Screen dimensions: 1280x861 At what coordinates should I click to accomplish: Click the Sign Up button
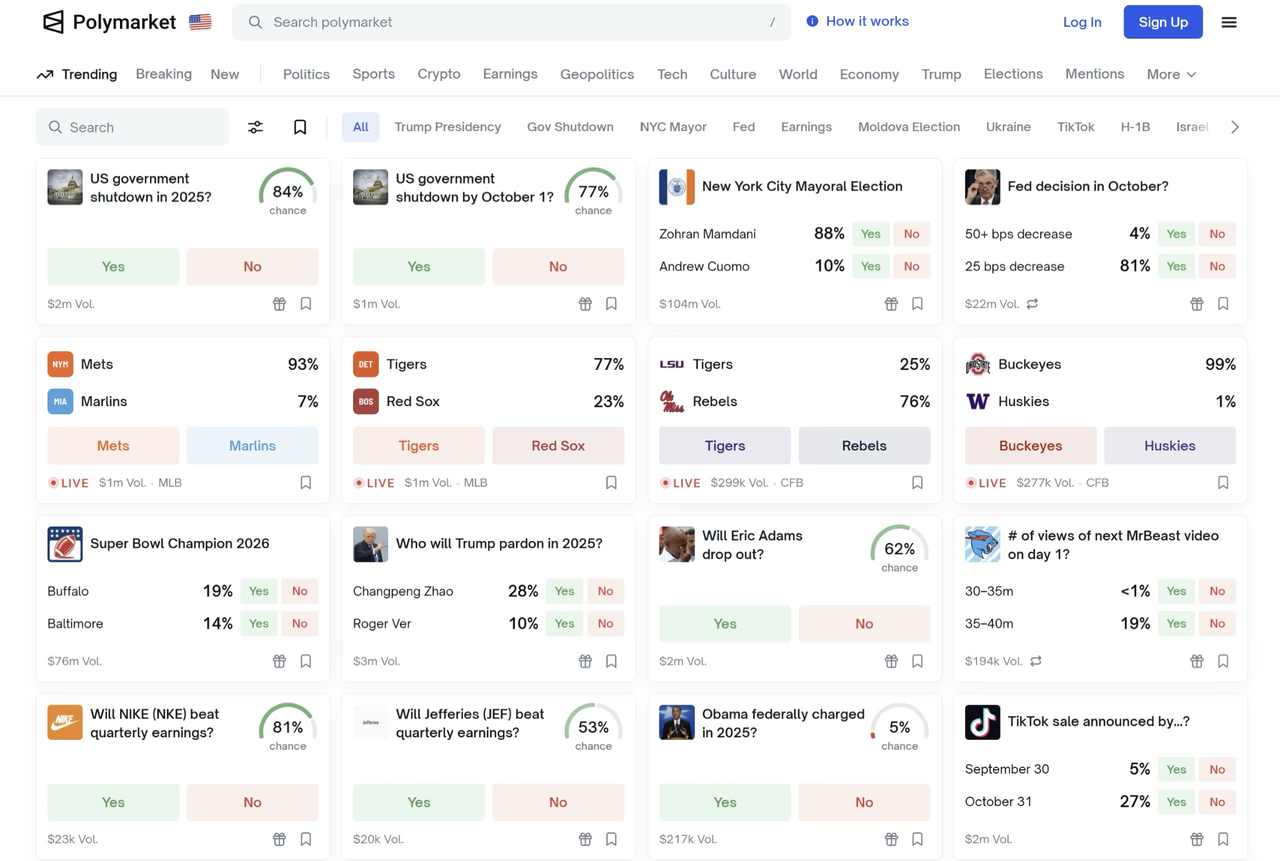pos(1163,22)
